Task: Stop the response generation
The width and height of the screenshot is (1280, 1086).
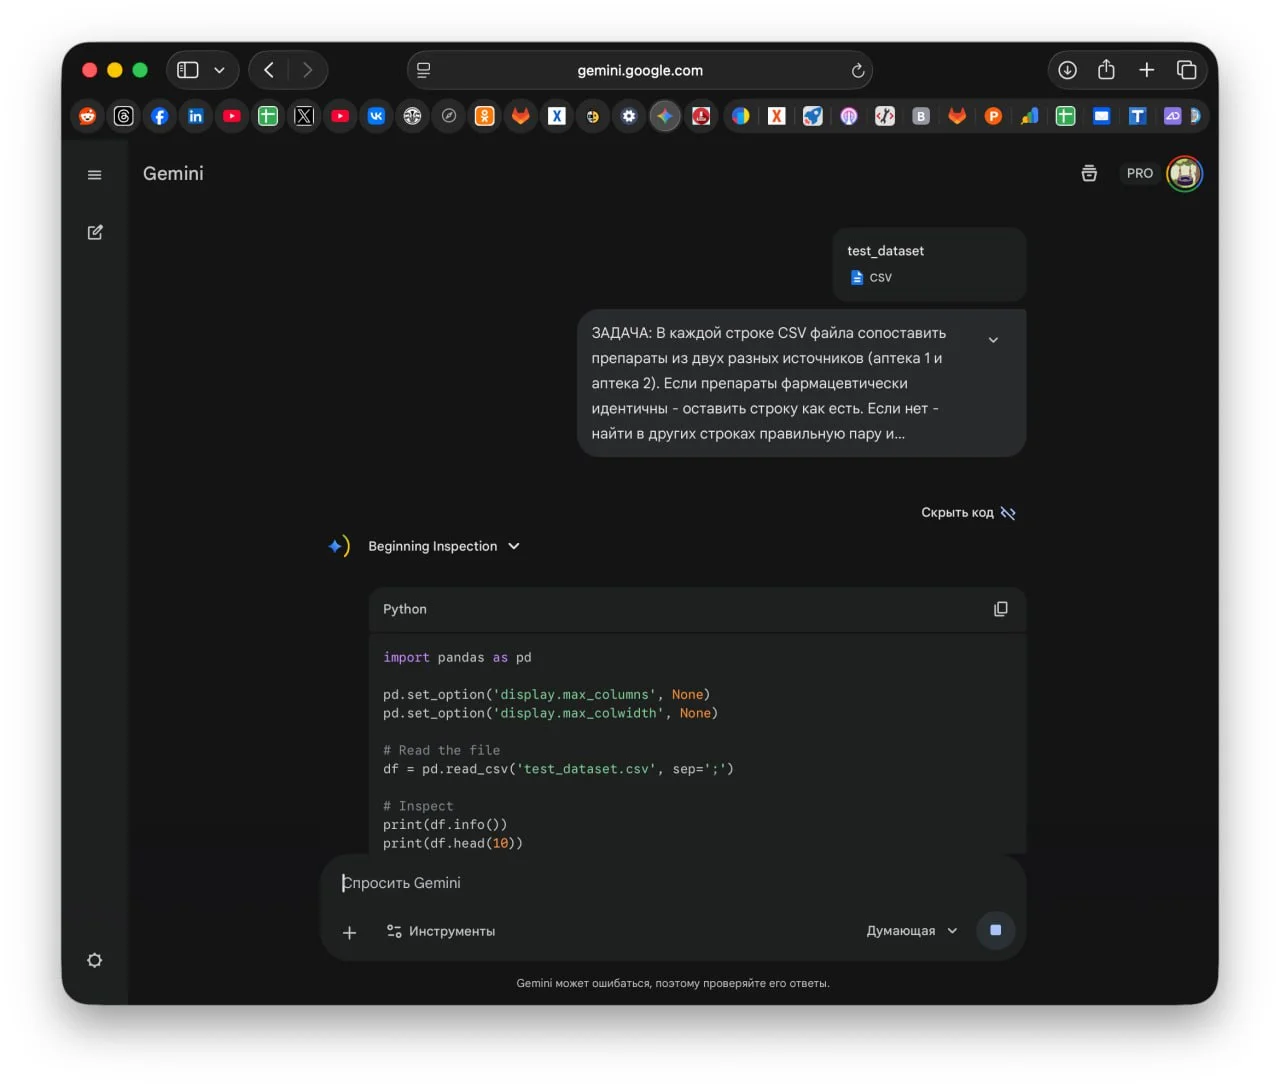Action: (x=995, y=930)
